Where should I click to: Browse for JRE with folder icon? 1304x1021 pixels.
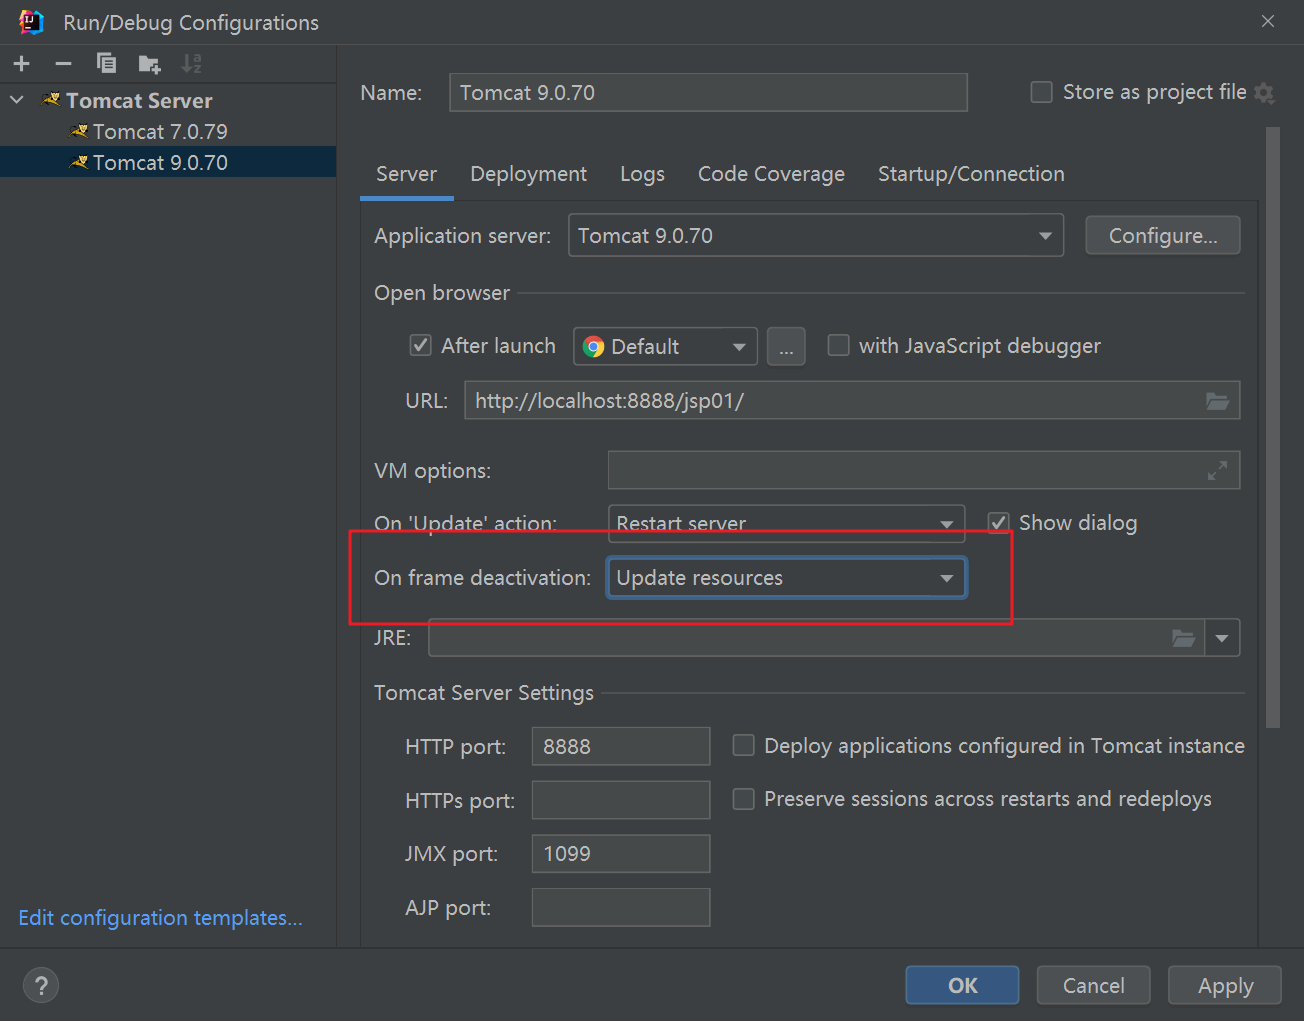point(1183,638)
